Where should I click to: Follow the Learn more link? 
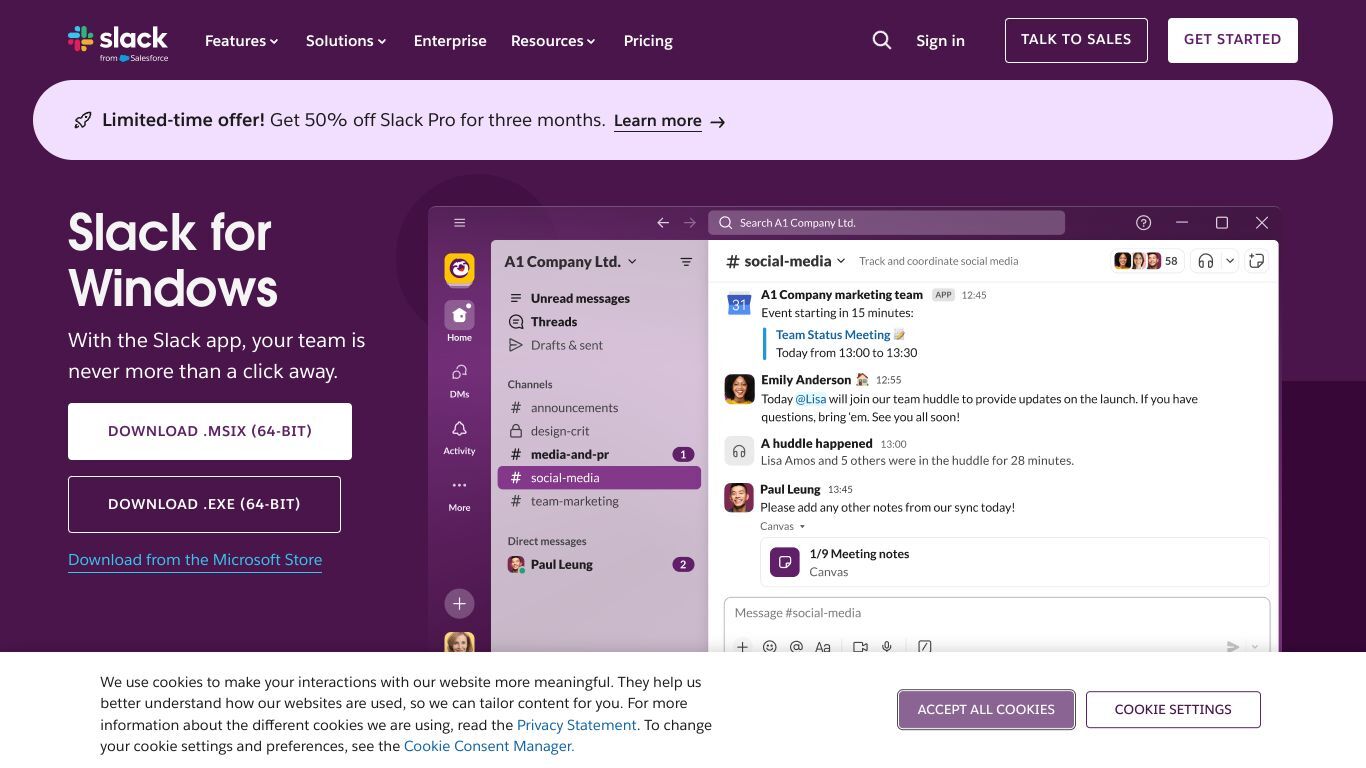pyautogui.click(x=657, y=121)
